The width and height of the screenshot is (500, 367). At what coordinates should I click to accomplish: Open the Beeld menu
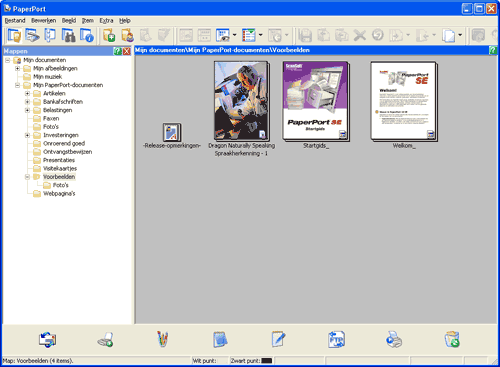[69, 21]
